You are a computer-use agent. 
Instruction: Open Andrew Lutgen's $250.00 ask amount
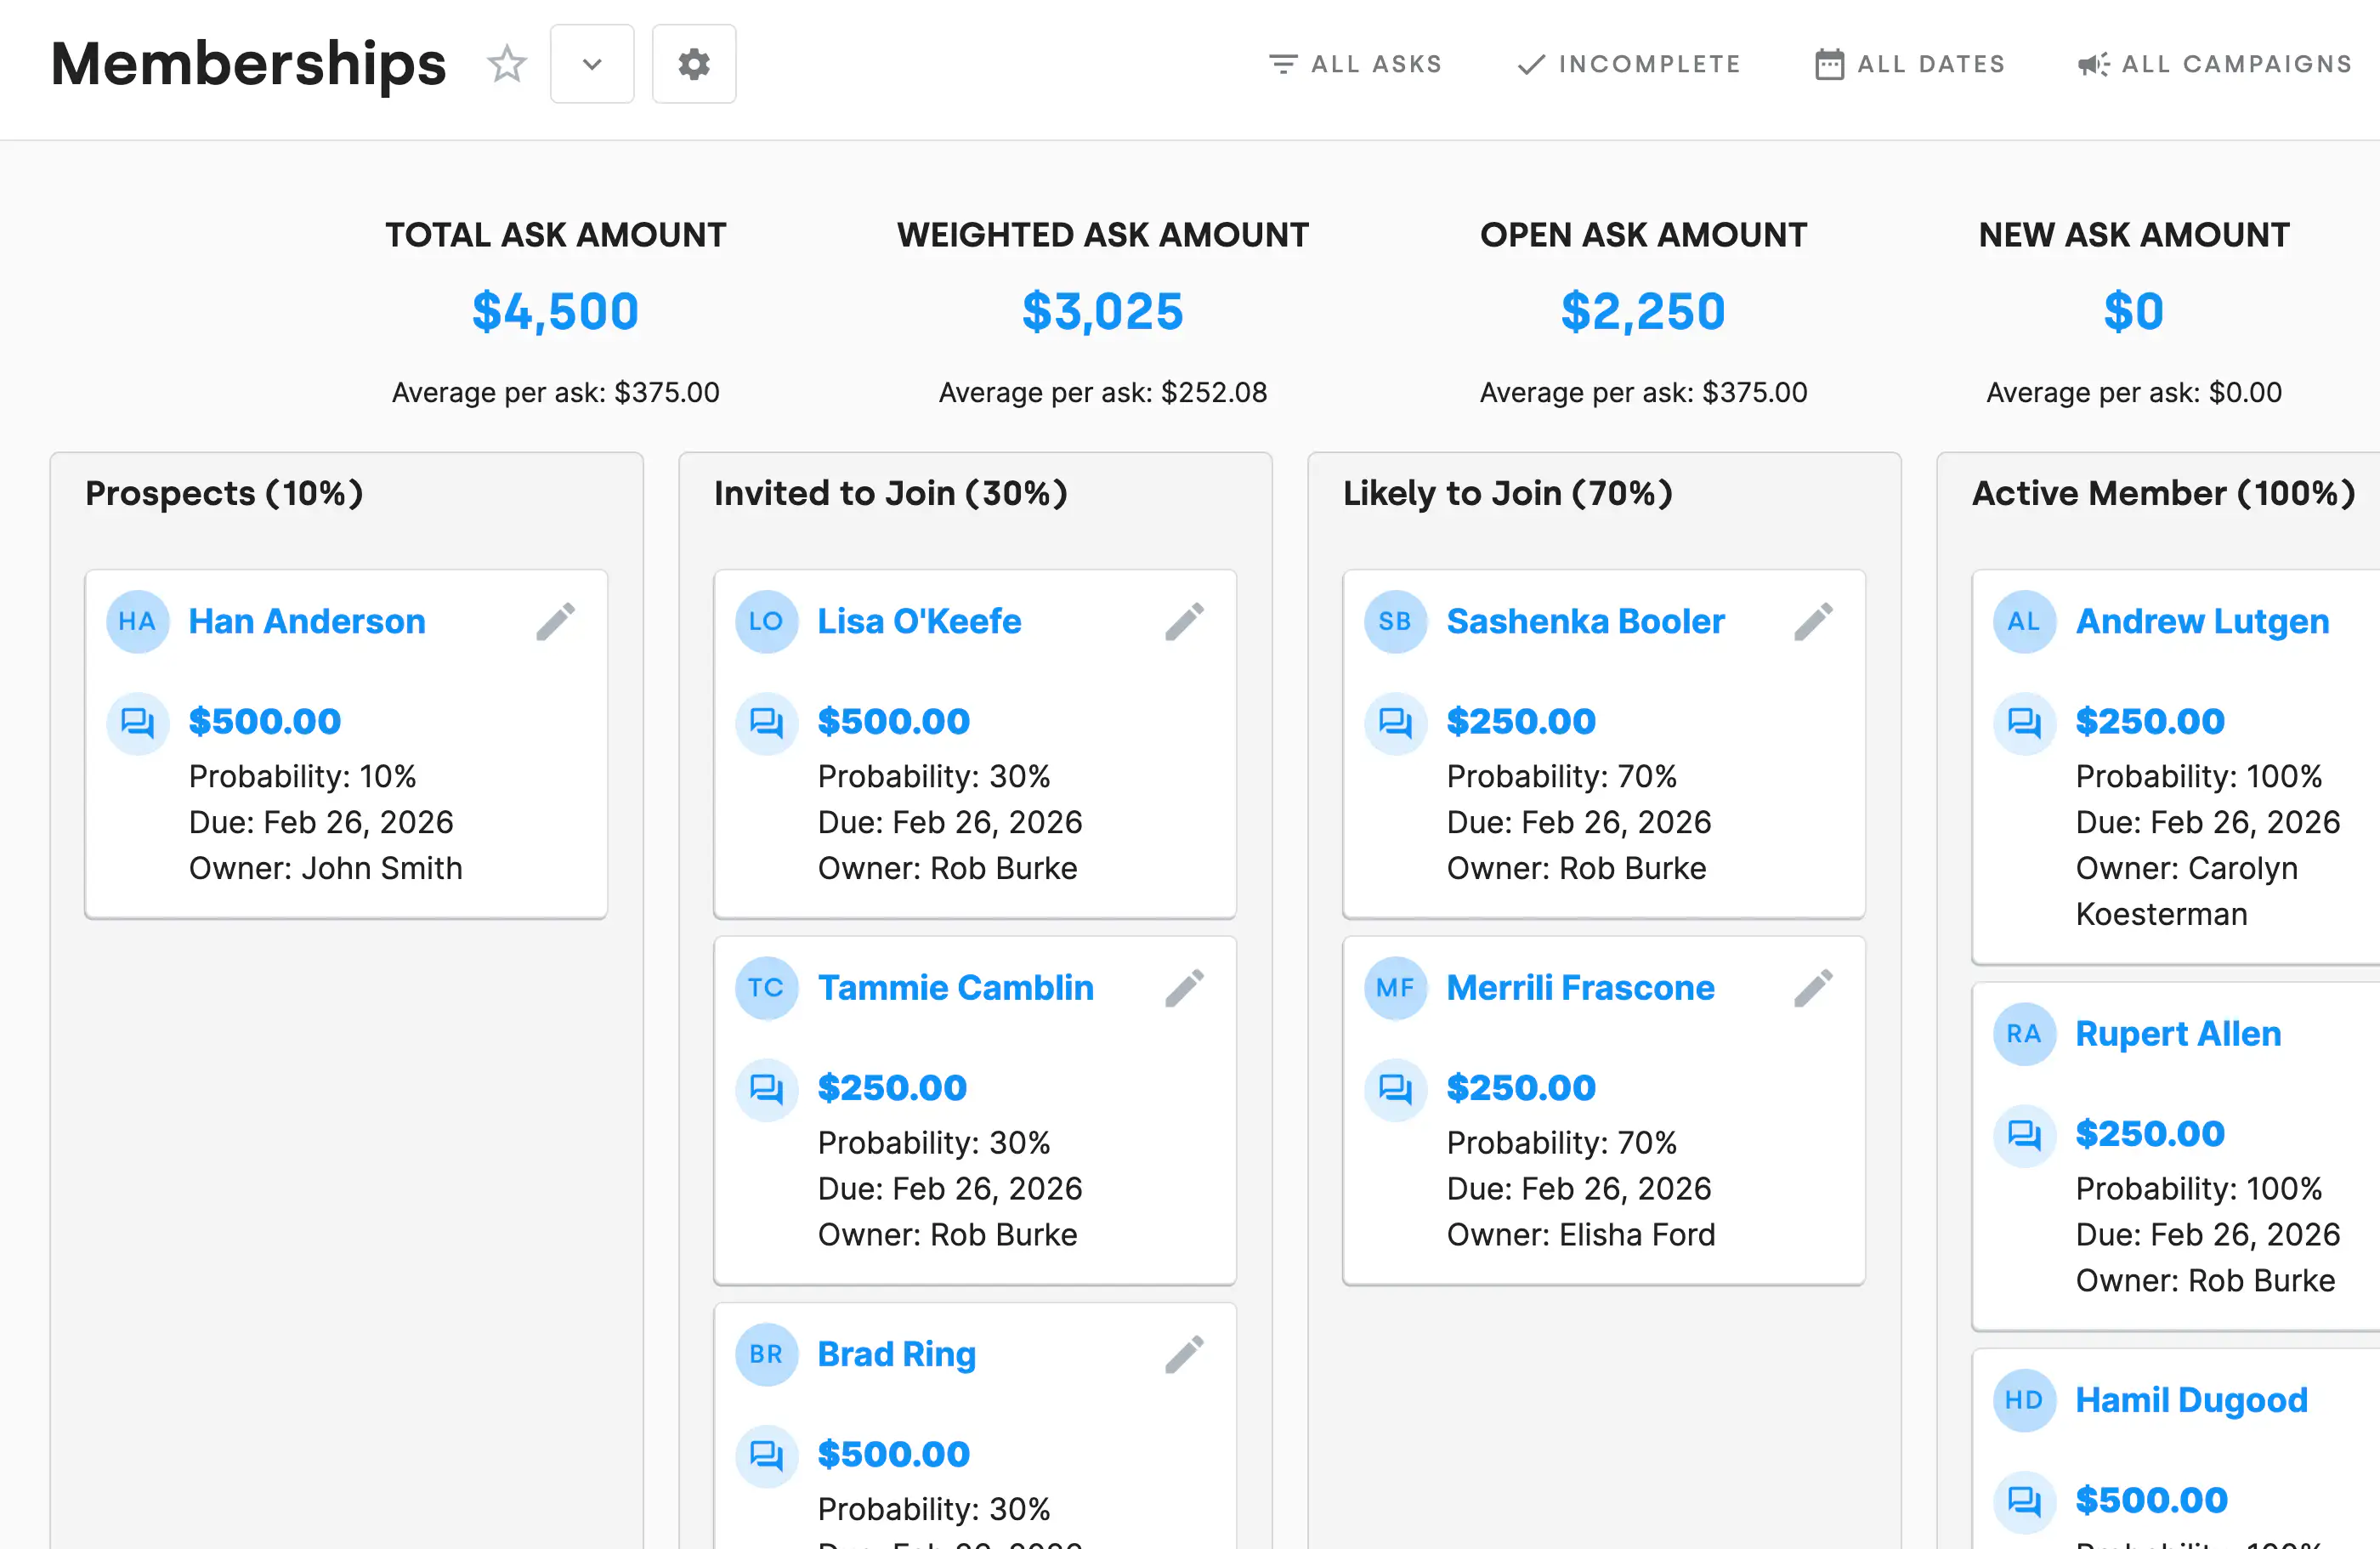point(2150,722)
